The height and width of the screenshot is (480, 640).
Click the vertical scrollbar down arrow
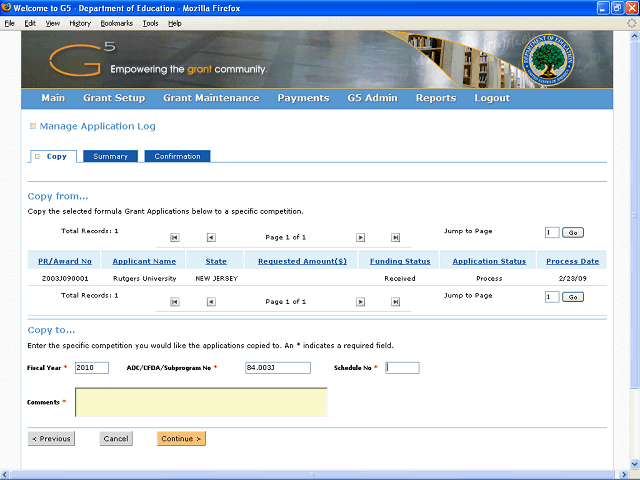point(635,464)
